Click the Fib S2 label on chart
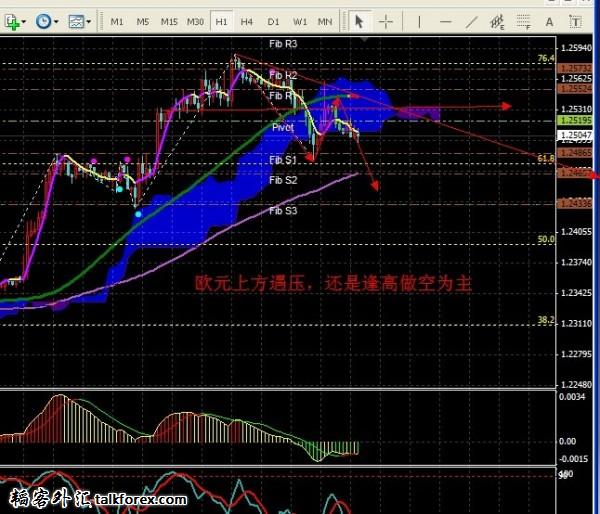600x514 pixels. 283,180
